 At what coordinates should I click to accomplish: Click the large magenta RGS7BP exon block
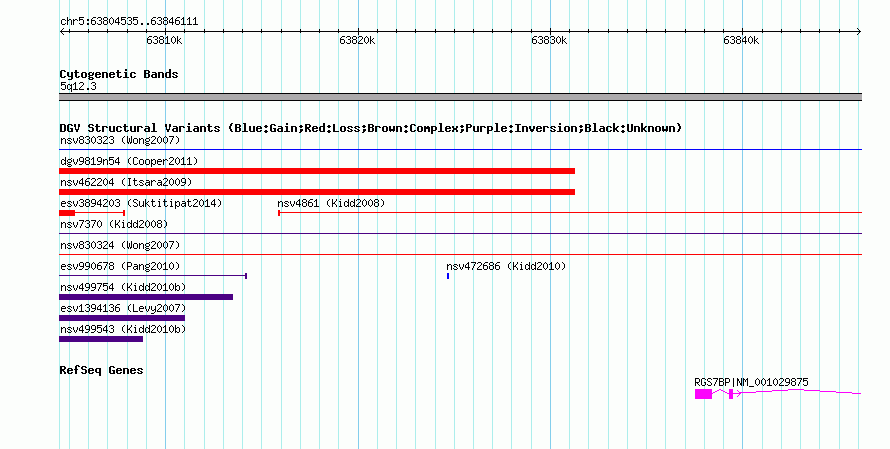click(x=703, y=394)
